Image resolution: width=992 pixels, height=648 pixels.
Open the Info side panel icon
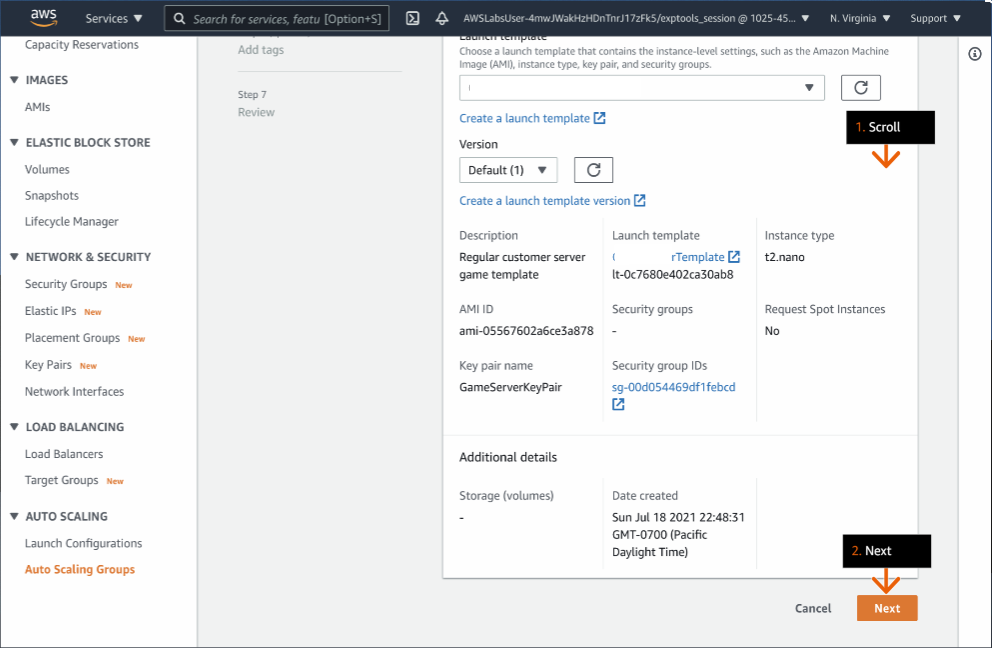974,53
